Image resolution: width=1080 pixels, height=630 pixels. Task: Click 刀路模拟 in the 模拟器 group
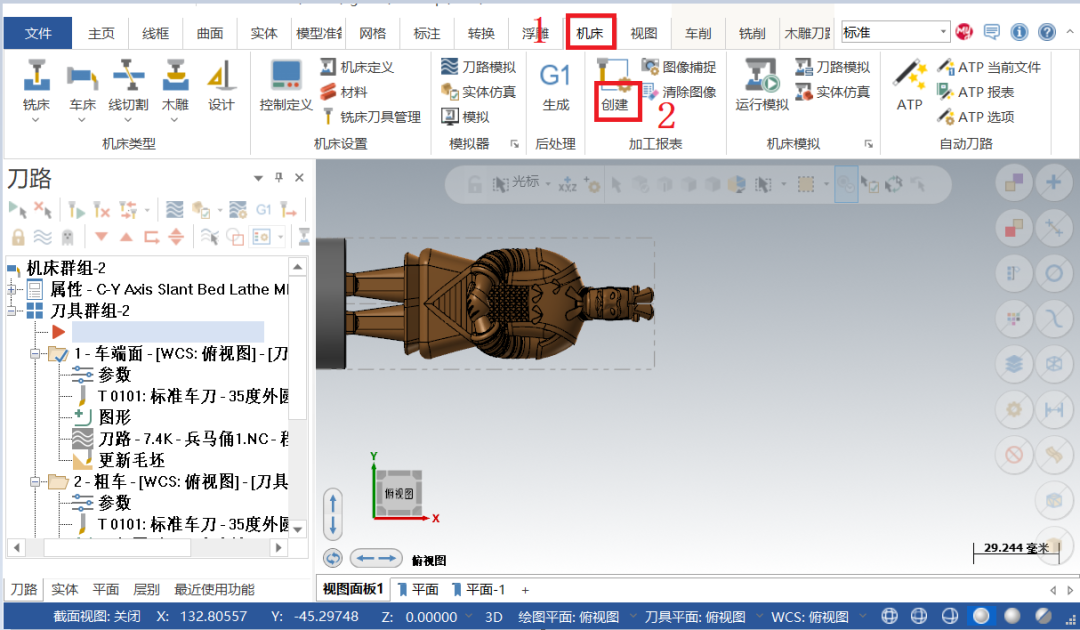click(479, 67)
